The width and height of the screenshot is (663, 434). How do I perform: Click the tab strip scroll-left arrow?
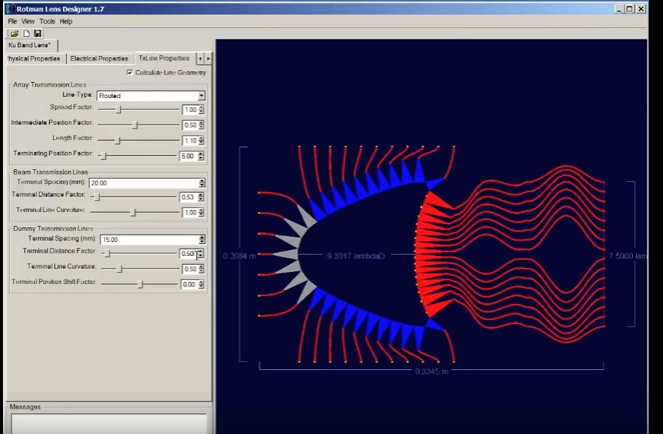point(200,58)
